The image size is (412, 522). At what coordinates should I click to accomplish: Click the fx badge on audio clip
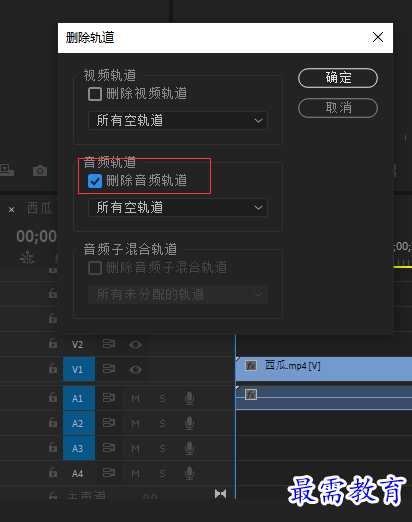pos(251,395)
